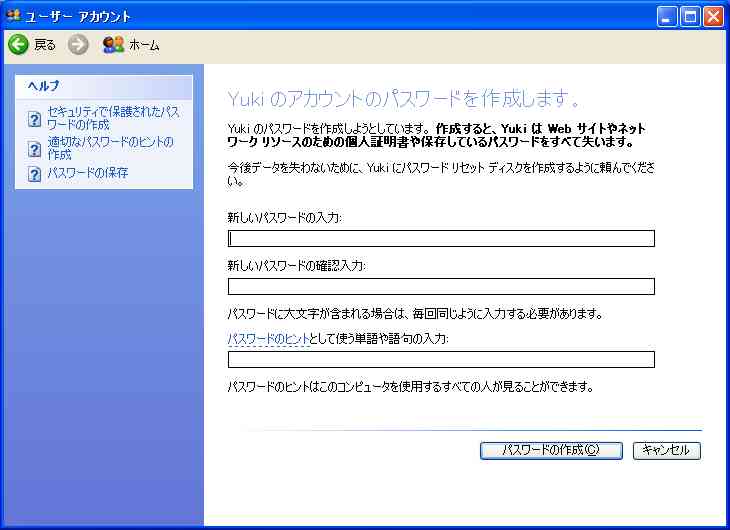Click the パスワードのヒント definition link
Image resolution: width=730 pixels, height=530 pixels.
click(268, 339)
